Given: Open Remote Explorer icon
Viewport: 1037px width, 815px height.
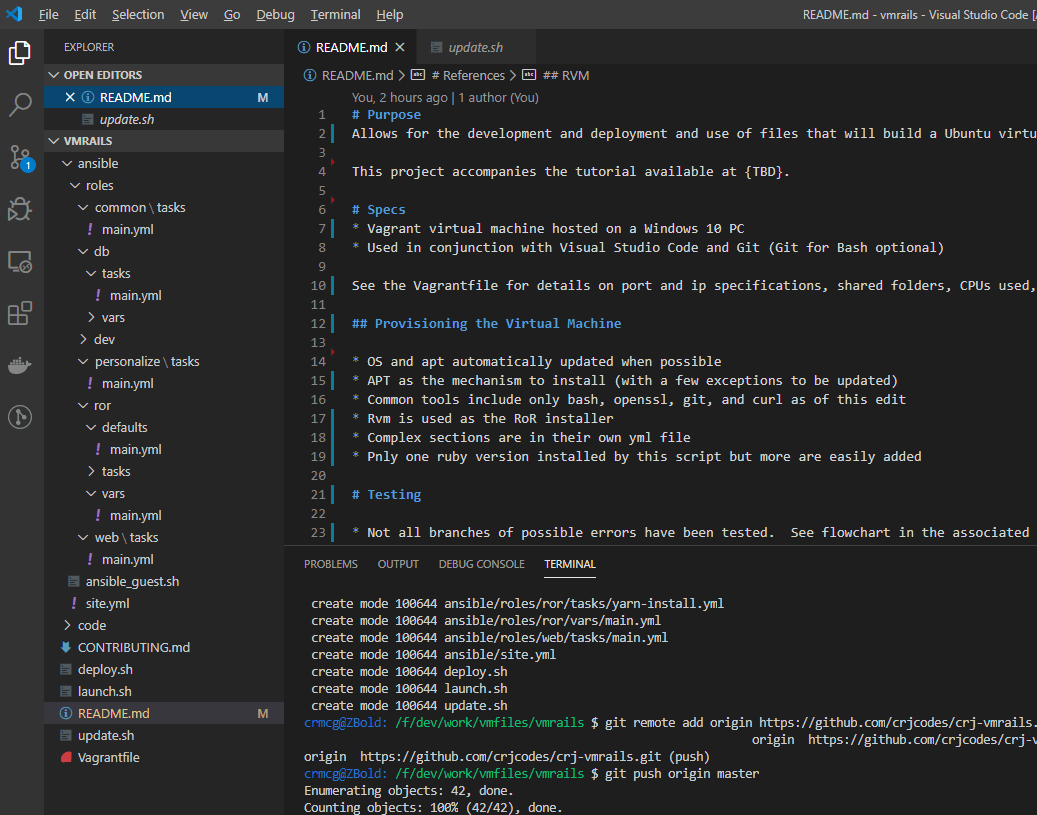Looking at the screenshot, I should (20, 261).
